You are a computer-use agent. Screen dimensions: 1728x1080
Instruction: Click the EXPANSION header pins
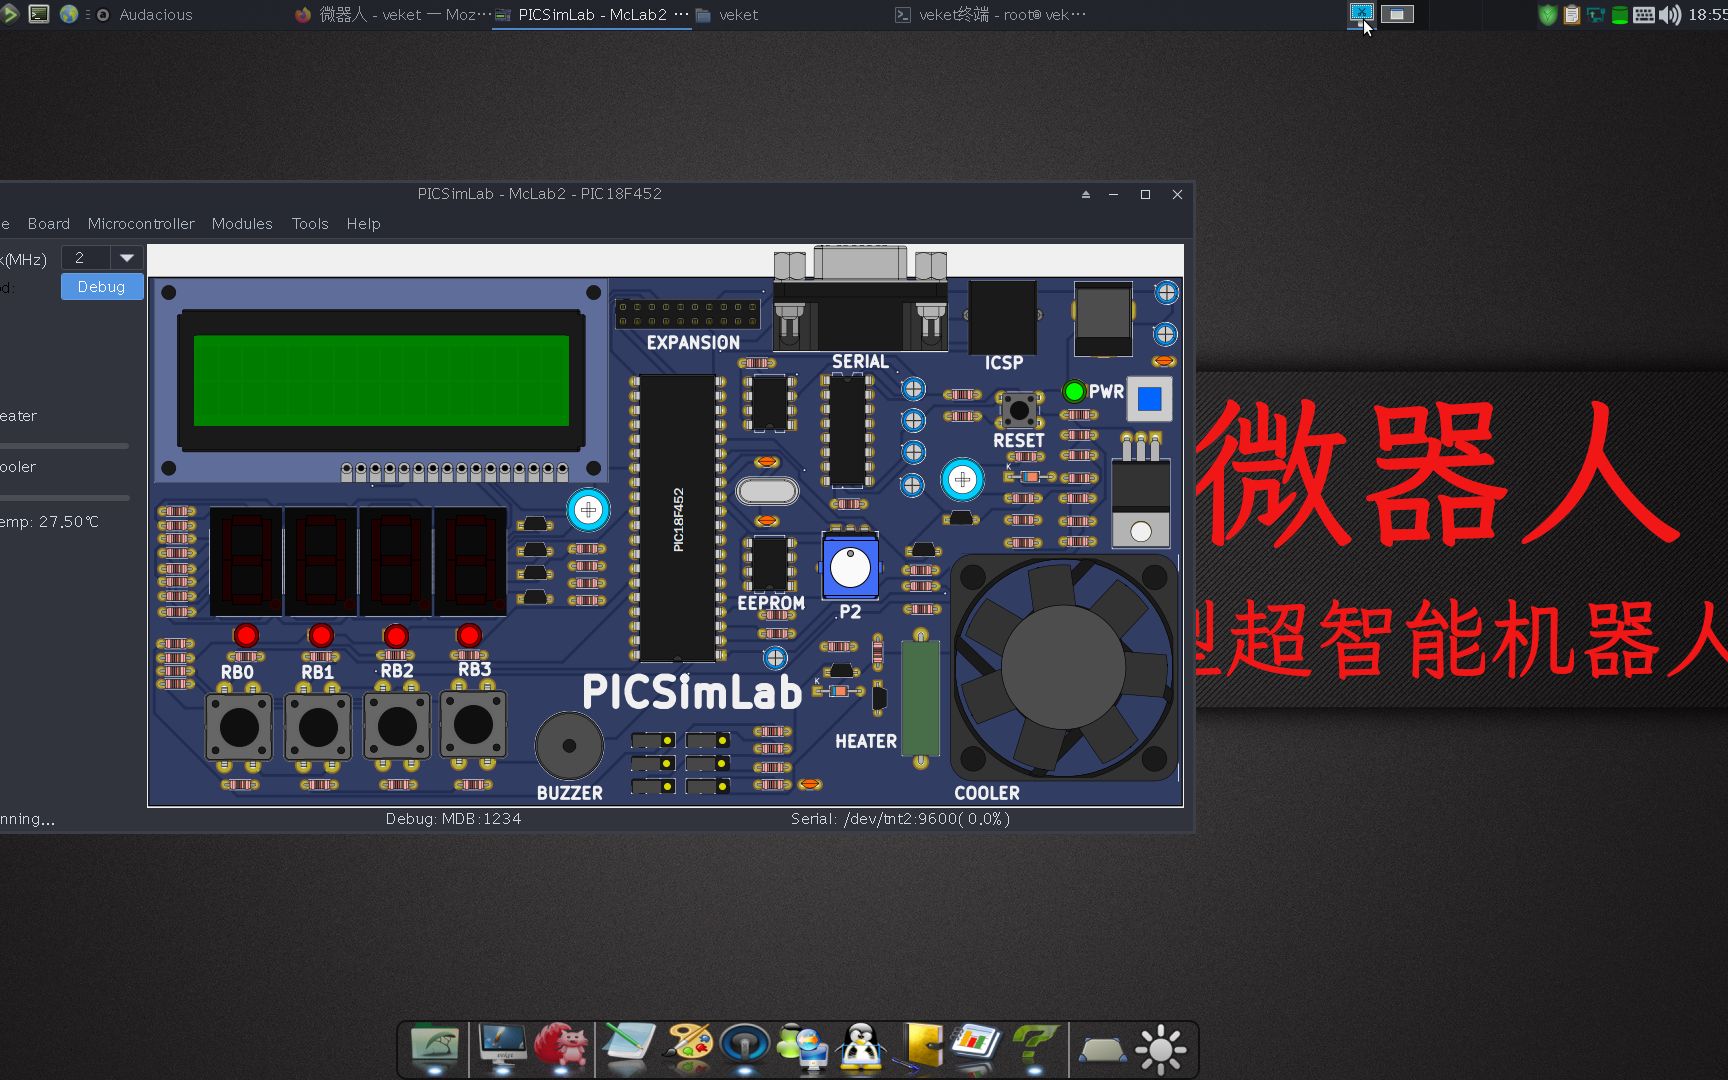tap(688, 314)
